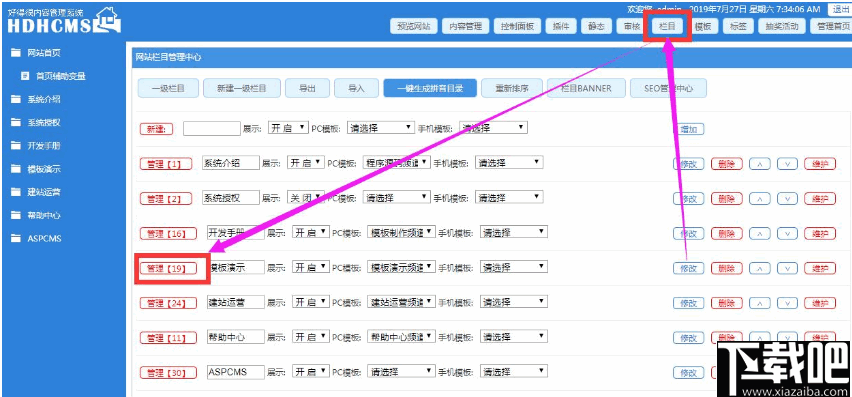Move 模板演示 row down with arrow
Screen dimensions: 852x397
click(787, 268)
